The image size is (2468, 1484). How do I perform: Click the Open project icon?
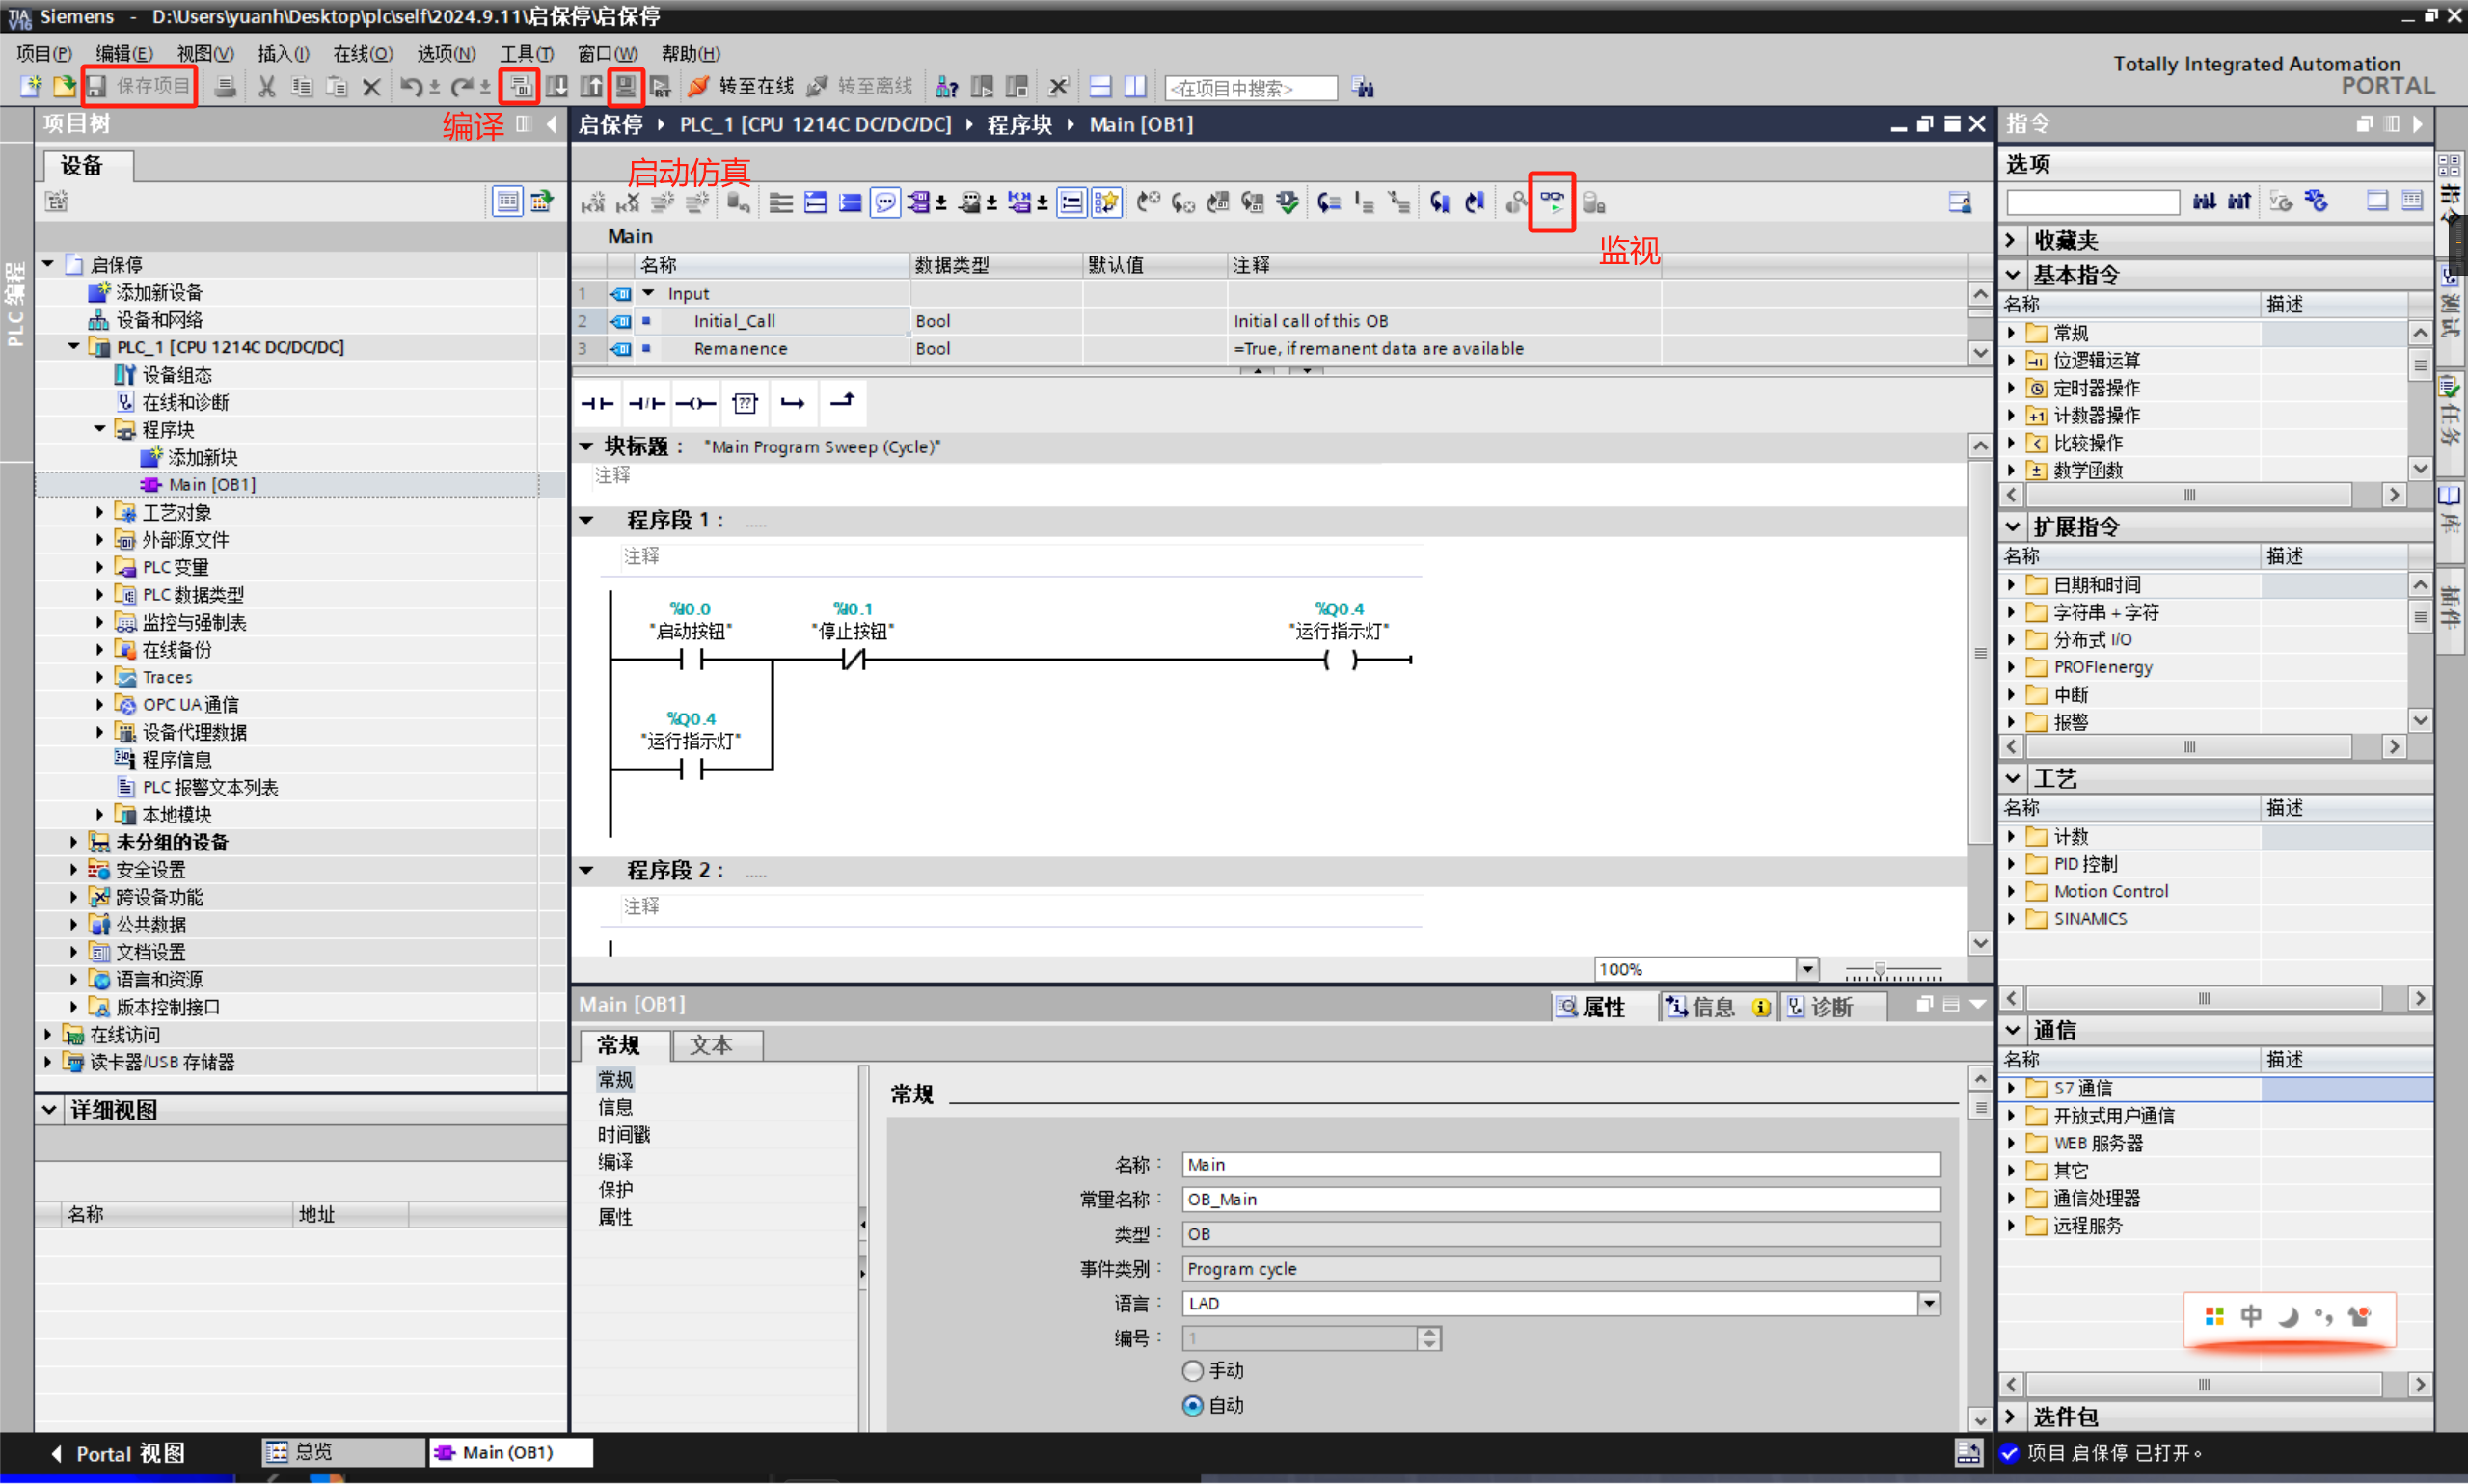pos(64,87)
